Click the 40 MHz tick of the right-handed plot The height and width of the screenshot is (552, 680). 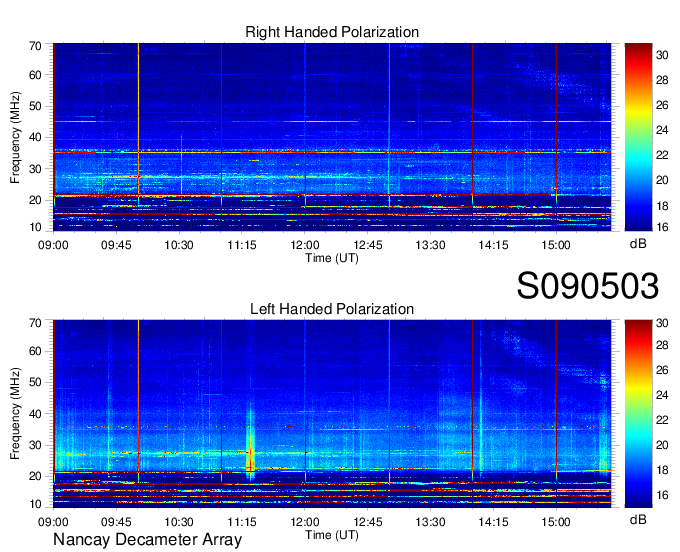click(35, 137)
